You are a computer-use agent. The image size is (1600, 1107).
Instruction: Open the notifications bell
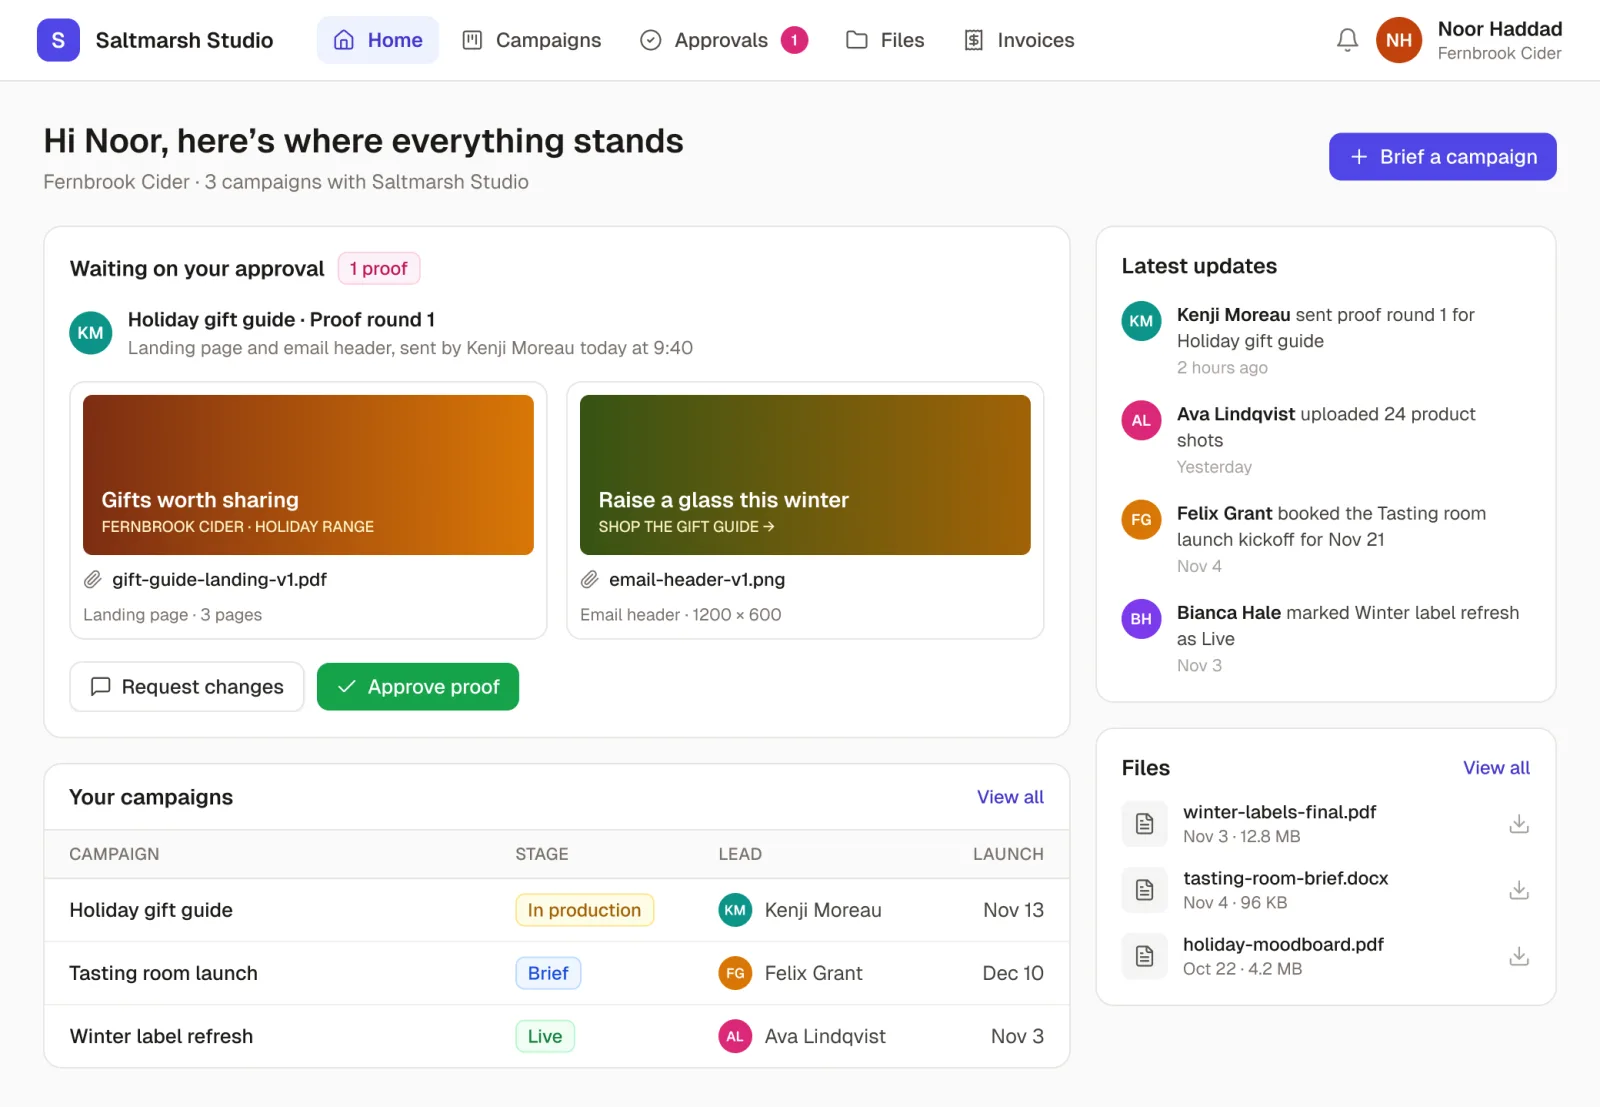click(x=1347, y=40)
